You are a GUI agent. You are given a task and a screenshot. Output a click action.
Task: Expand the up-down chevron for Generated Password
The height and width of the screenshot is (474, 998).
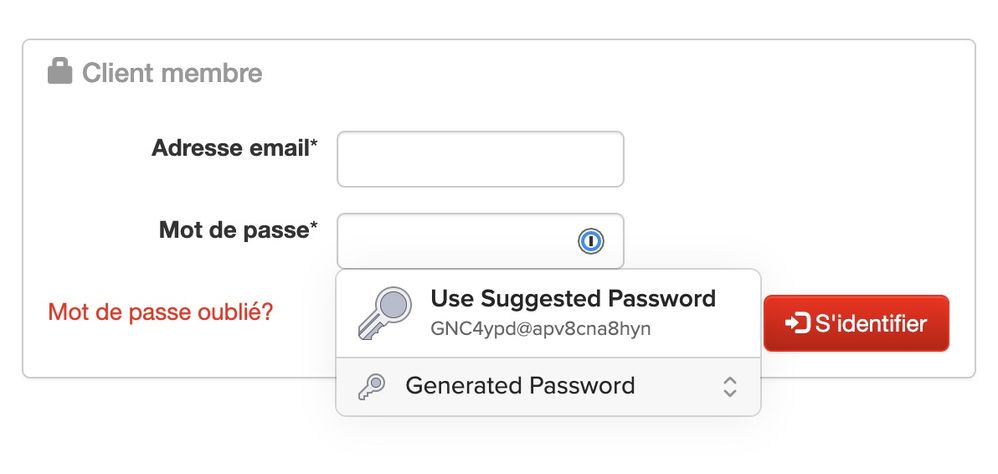(x=730, y=387)
